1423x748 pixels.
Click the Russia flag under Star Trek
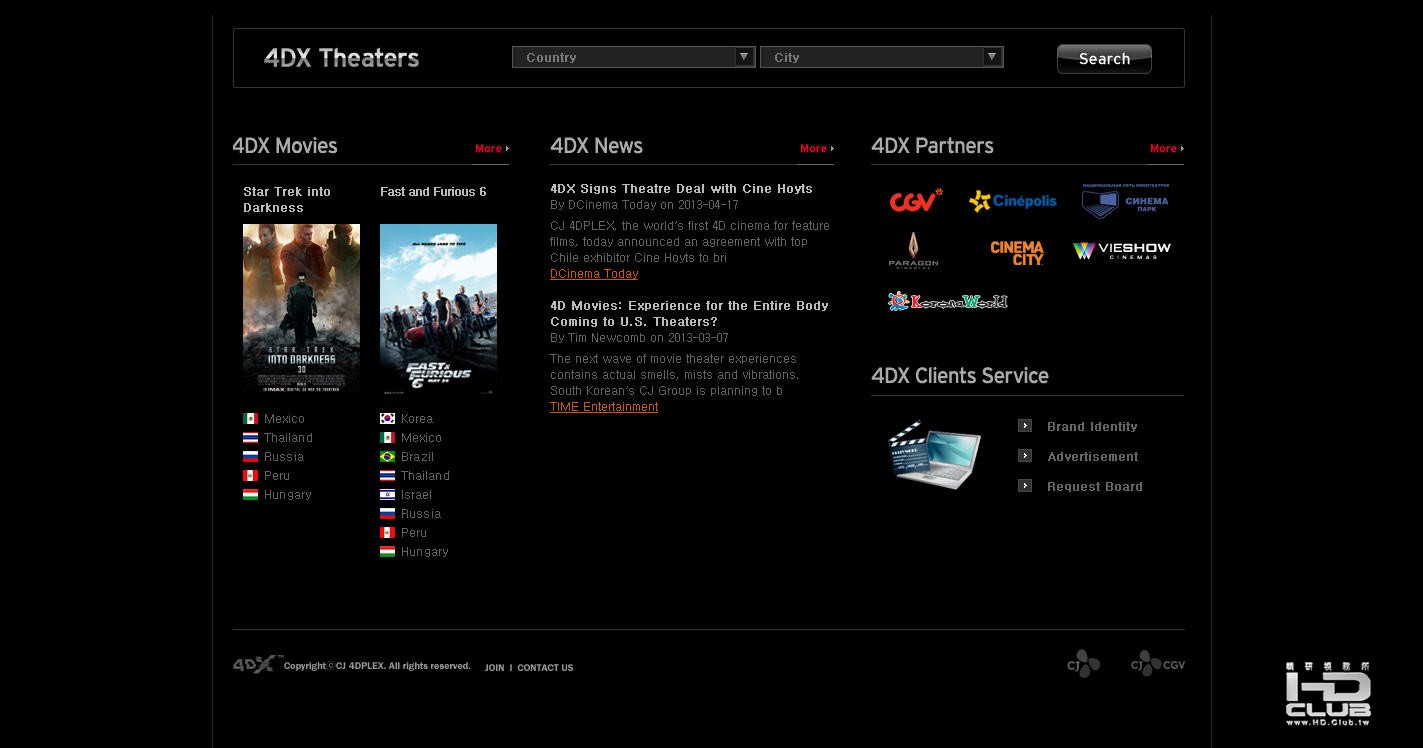[250, 457]
